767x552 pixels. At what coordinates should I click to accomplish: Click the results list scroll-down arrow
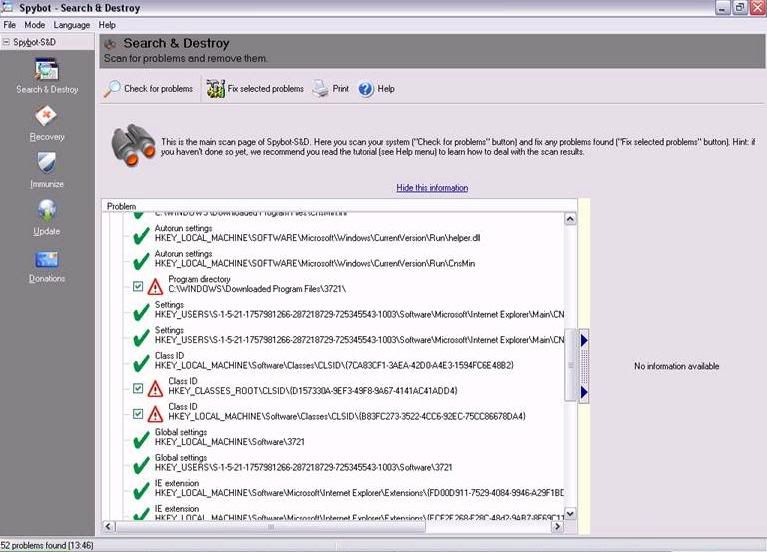tap(570, 514)
